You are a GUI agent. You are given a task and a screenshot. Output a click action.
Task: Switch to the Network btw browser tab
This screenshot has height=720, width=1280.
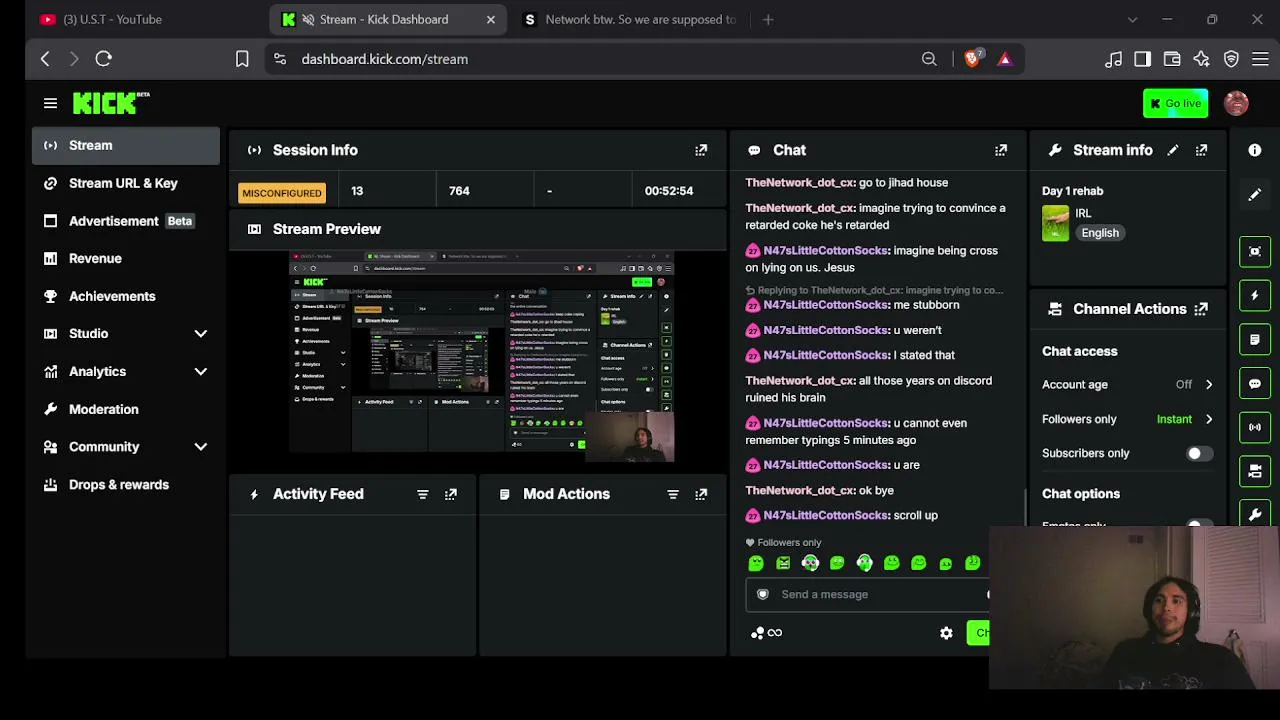pos(628,19)
